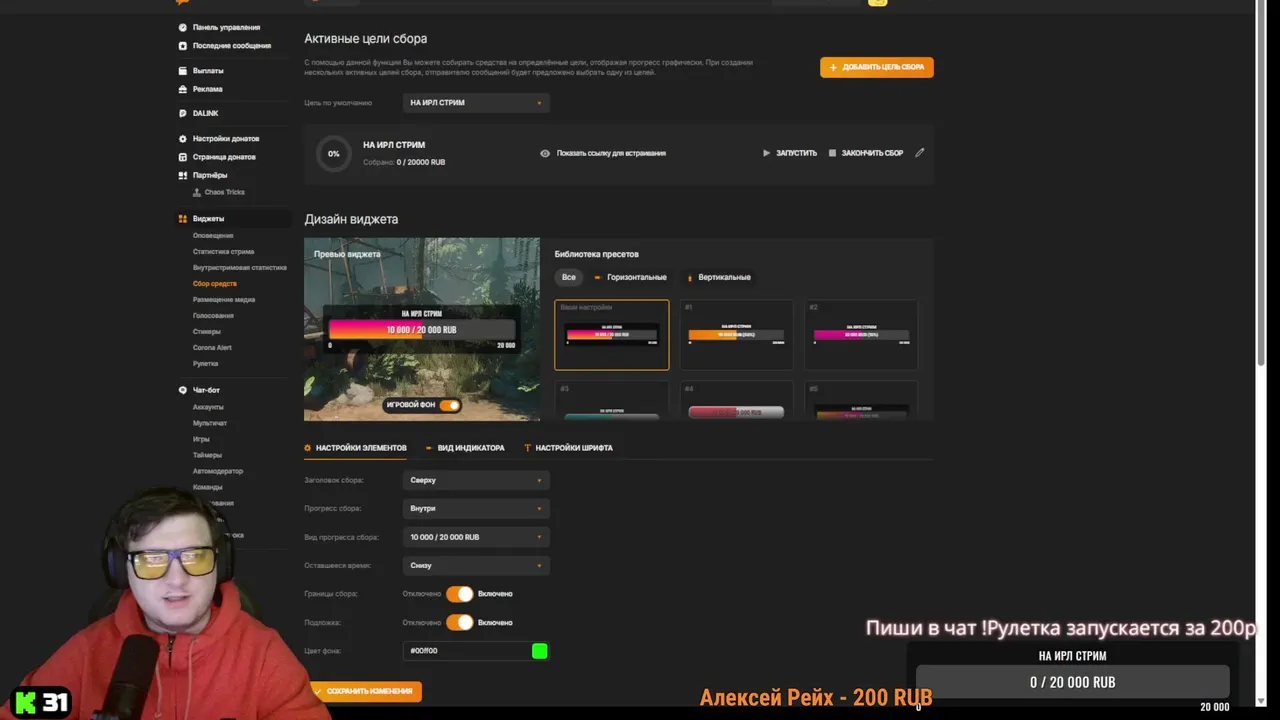Toggle the Игровой фон switch
Image resolution: width=1280 pixels, height=720 pixels.
(449, 405)
